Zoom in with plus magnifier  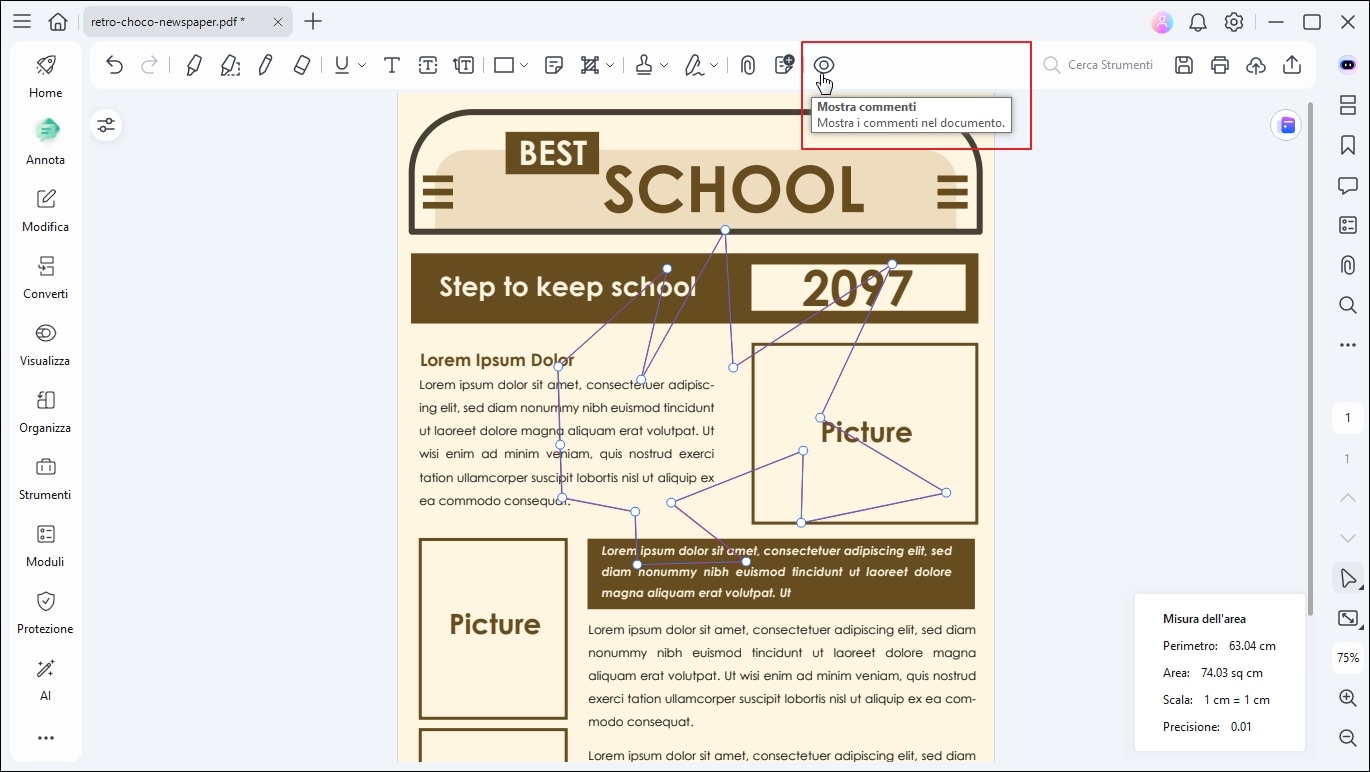[1348, 698]
